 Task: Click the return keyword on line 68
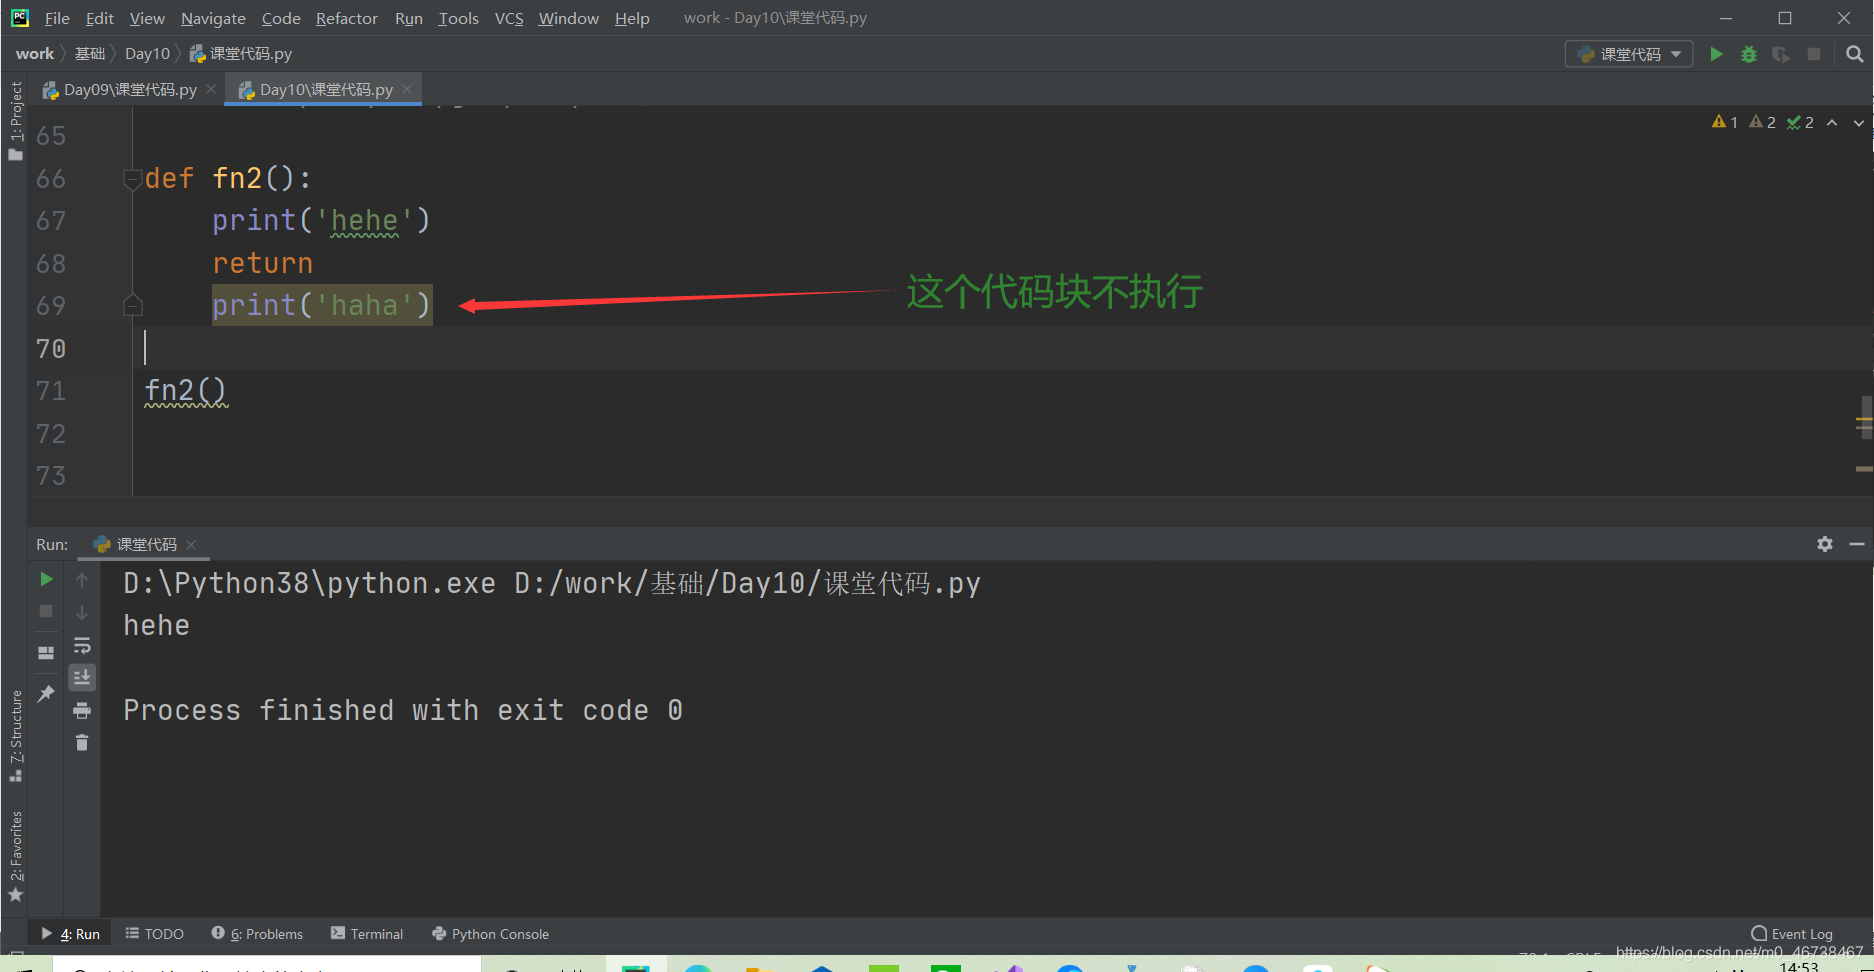tap(262, 263)
